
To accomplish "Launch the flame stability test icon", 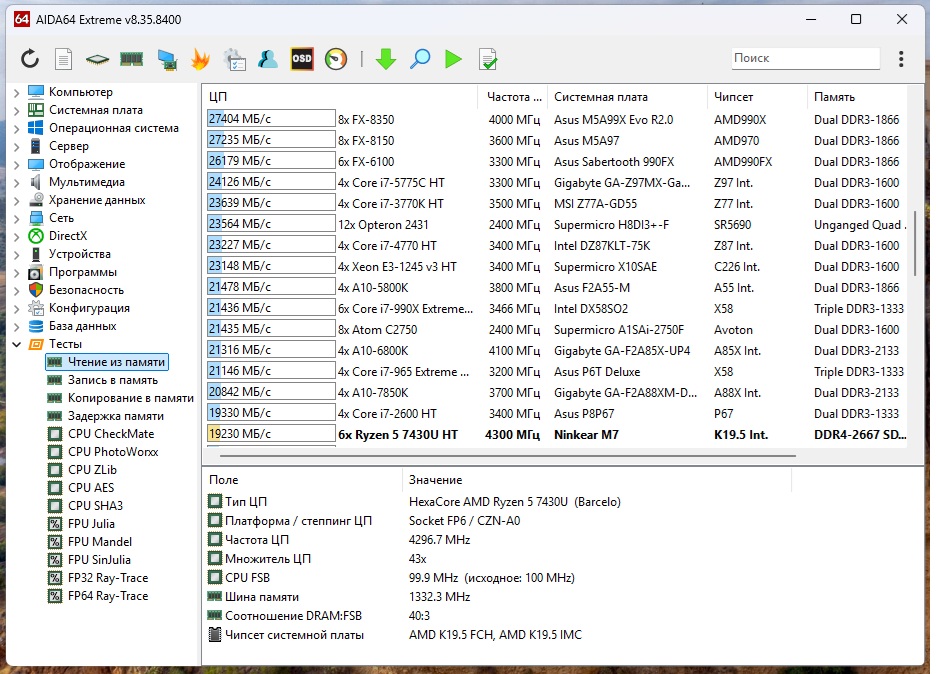I will coord(201,59).
